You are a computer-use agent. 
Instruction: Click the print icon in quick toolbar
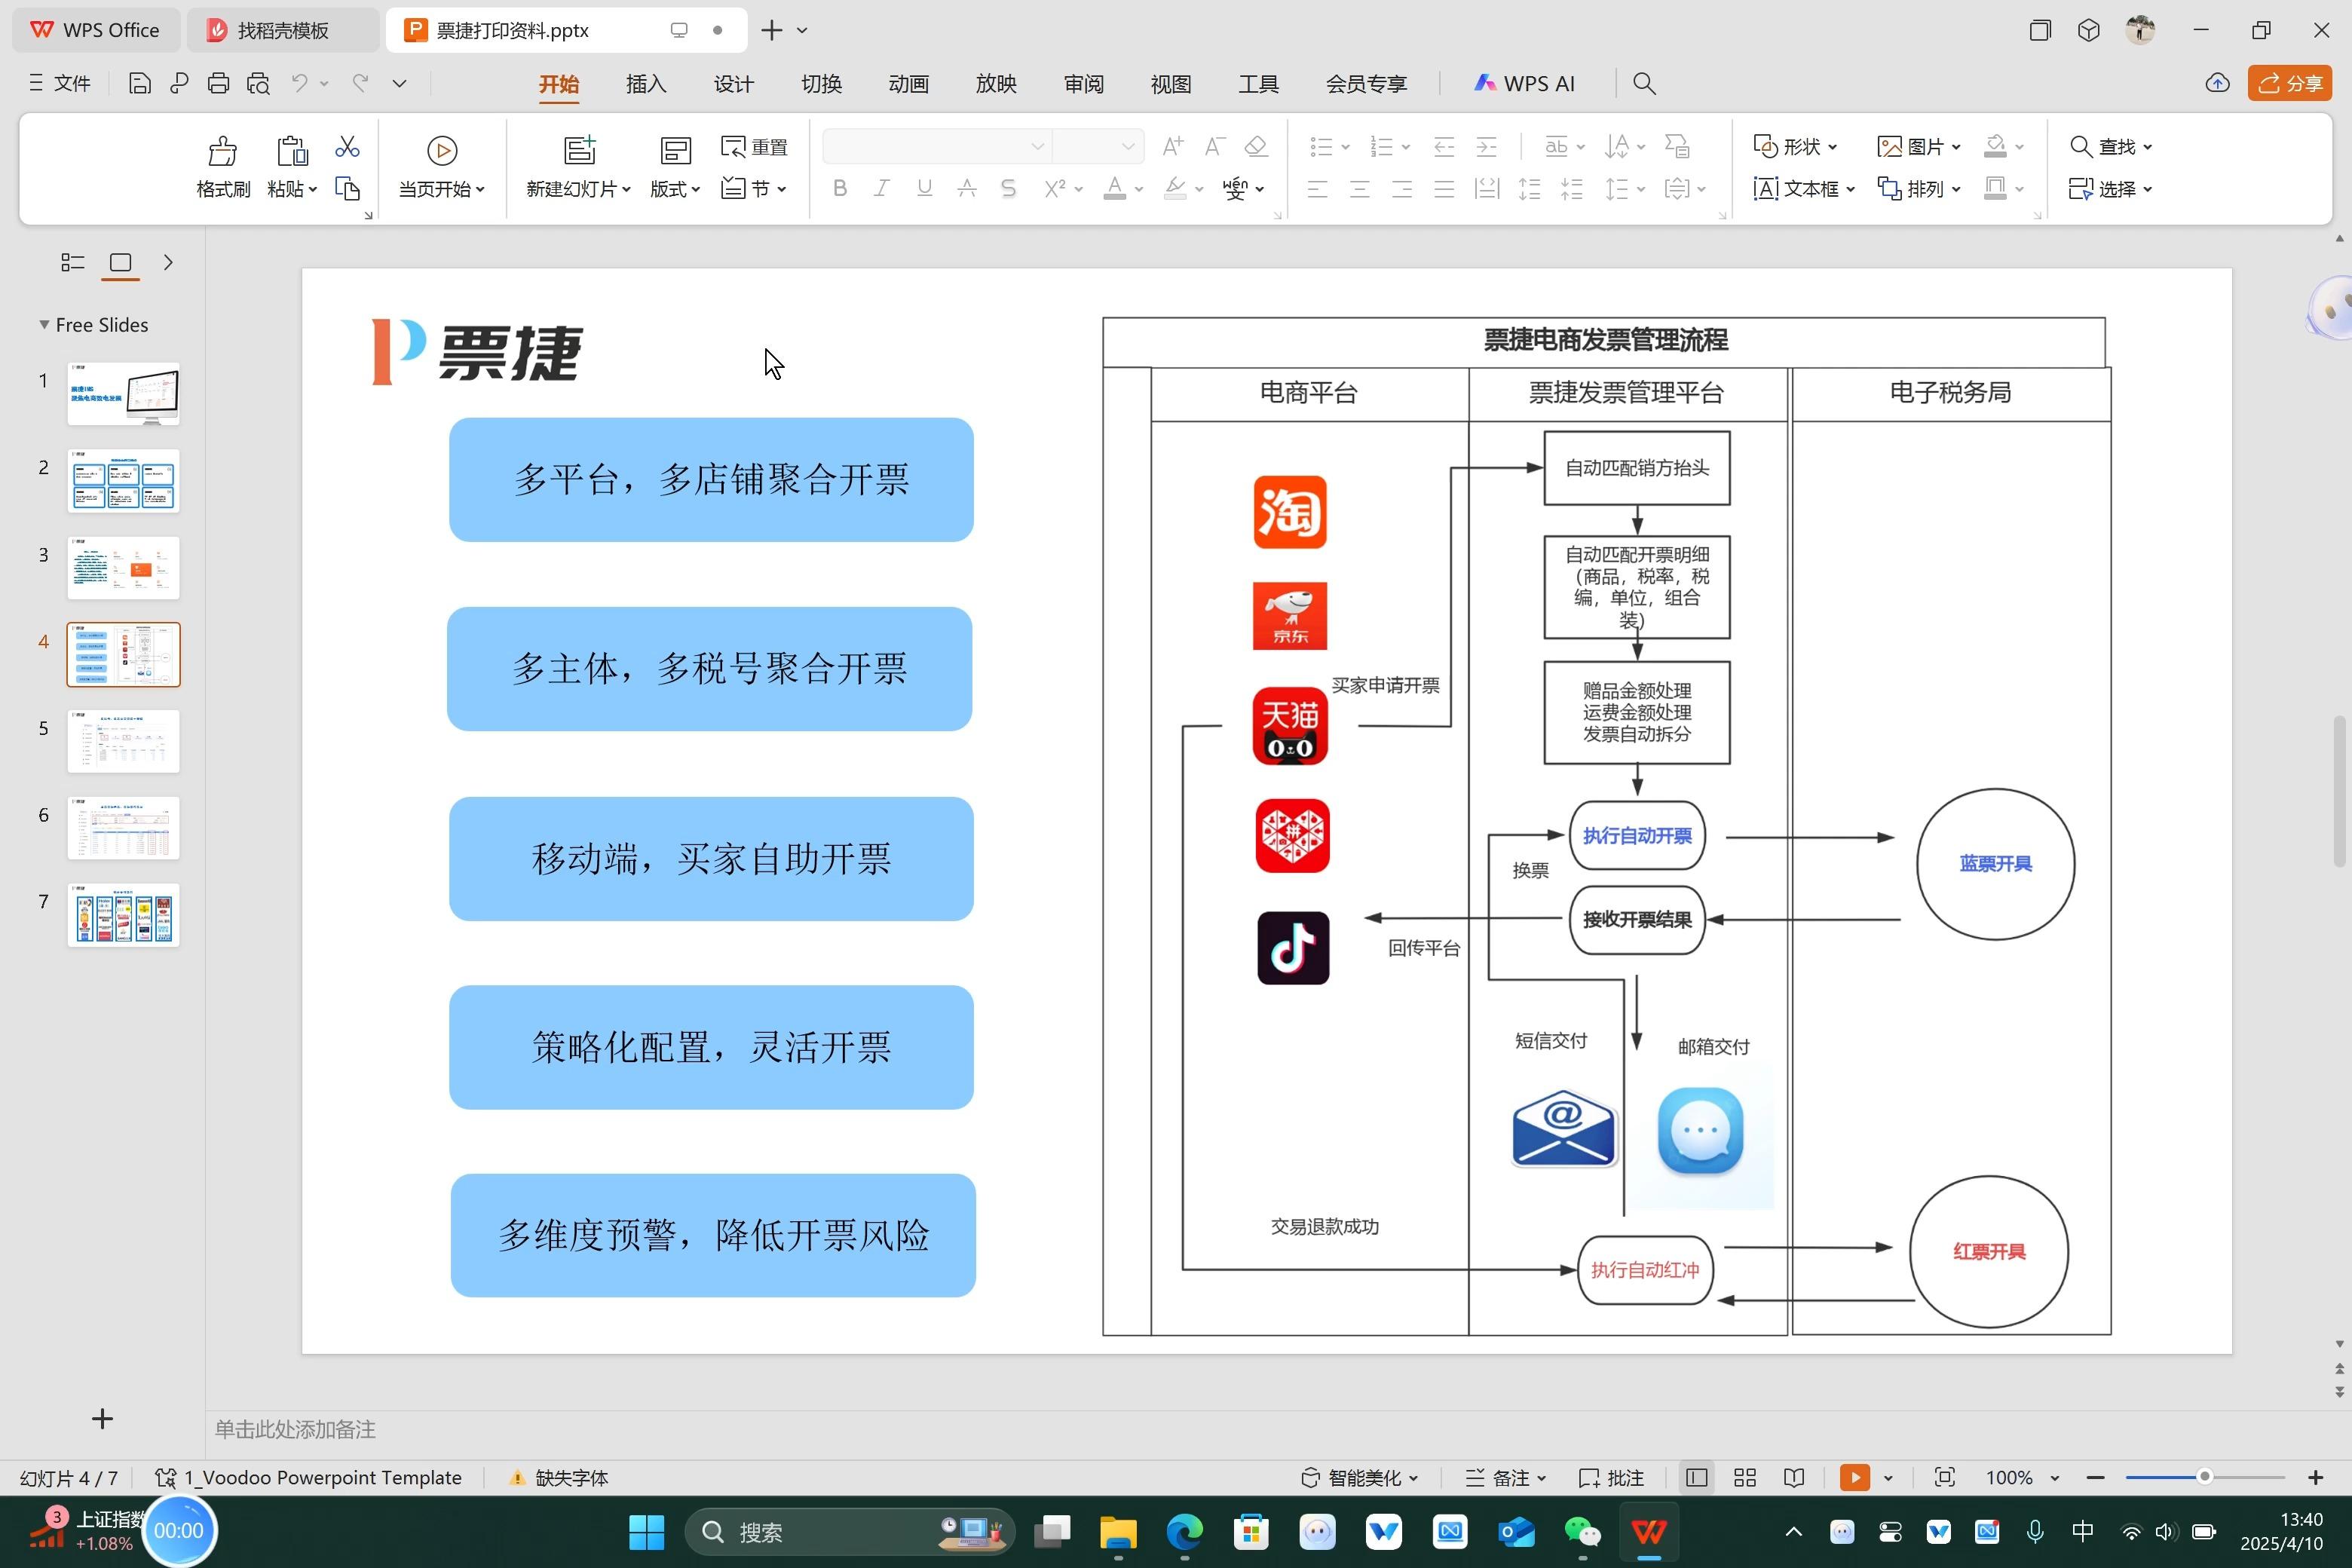tap(218, 84)
